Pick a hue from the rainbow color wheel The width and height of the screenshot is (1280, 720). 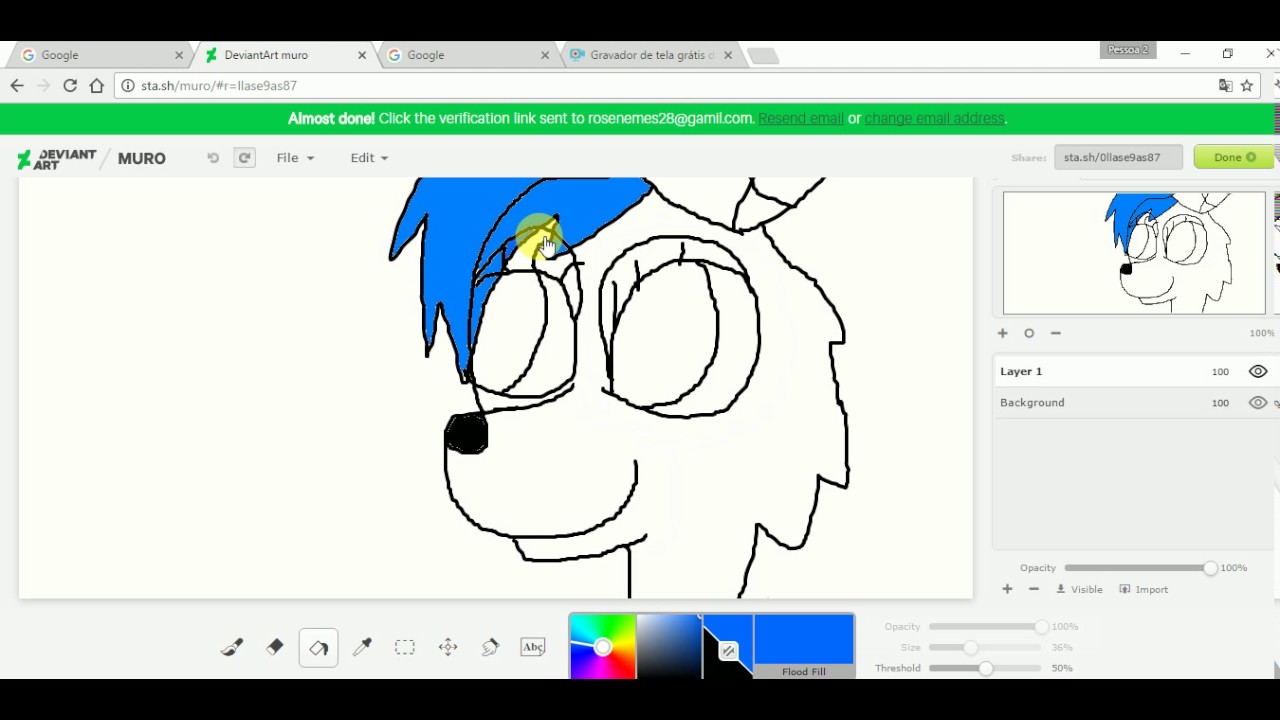tap(603, 647)
